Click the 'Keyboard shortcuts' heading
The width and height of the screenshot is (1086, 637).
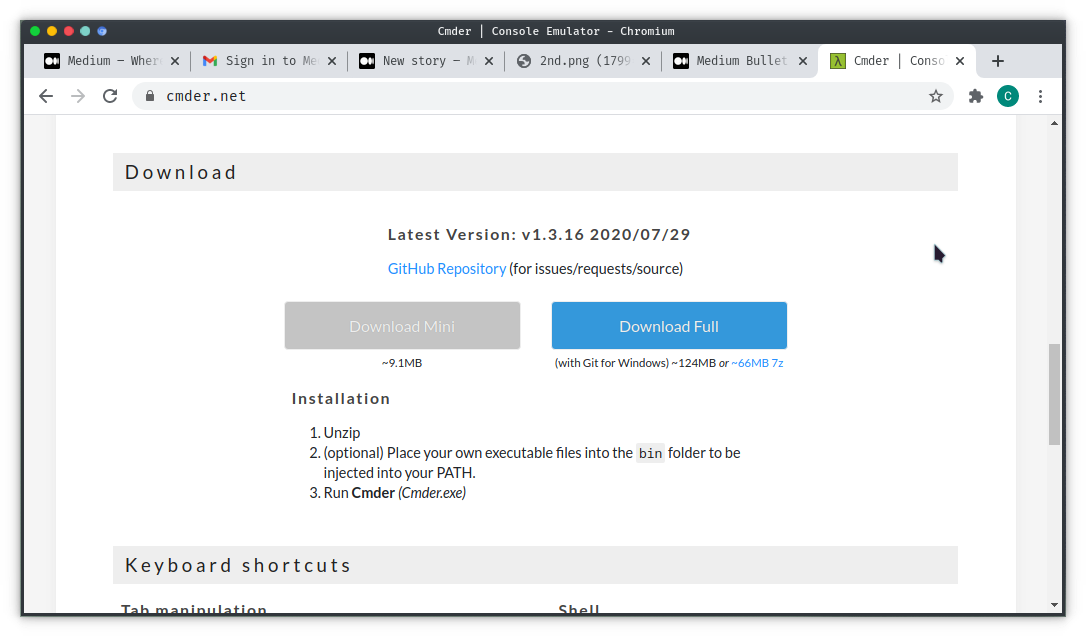[238, 566]
